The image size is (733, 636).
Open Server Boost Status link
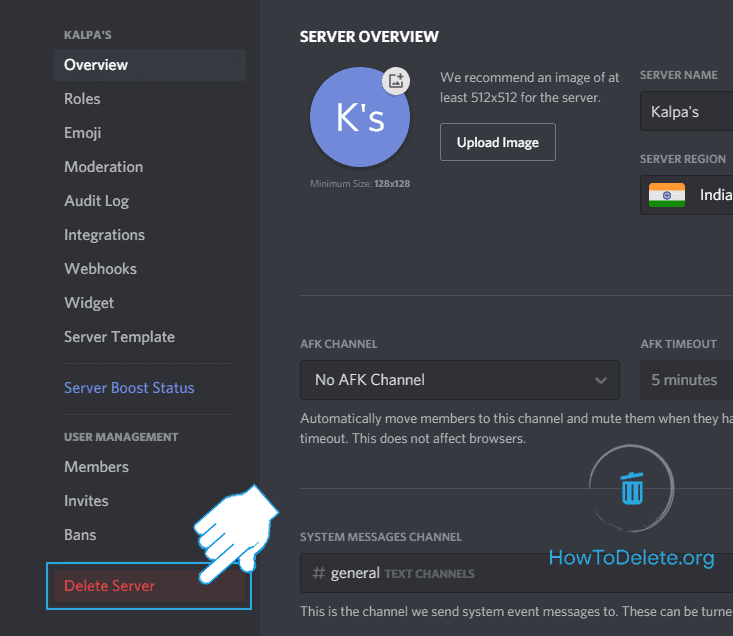129,388
